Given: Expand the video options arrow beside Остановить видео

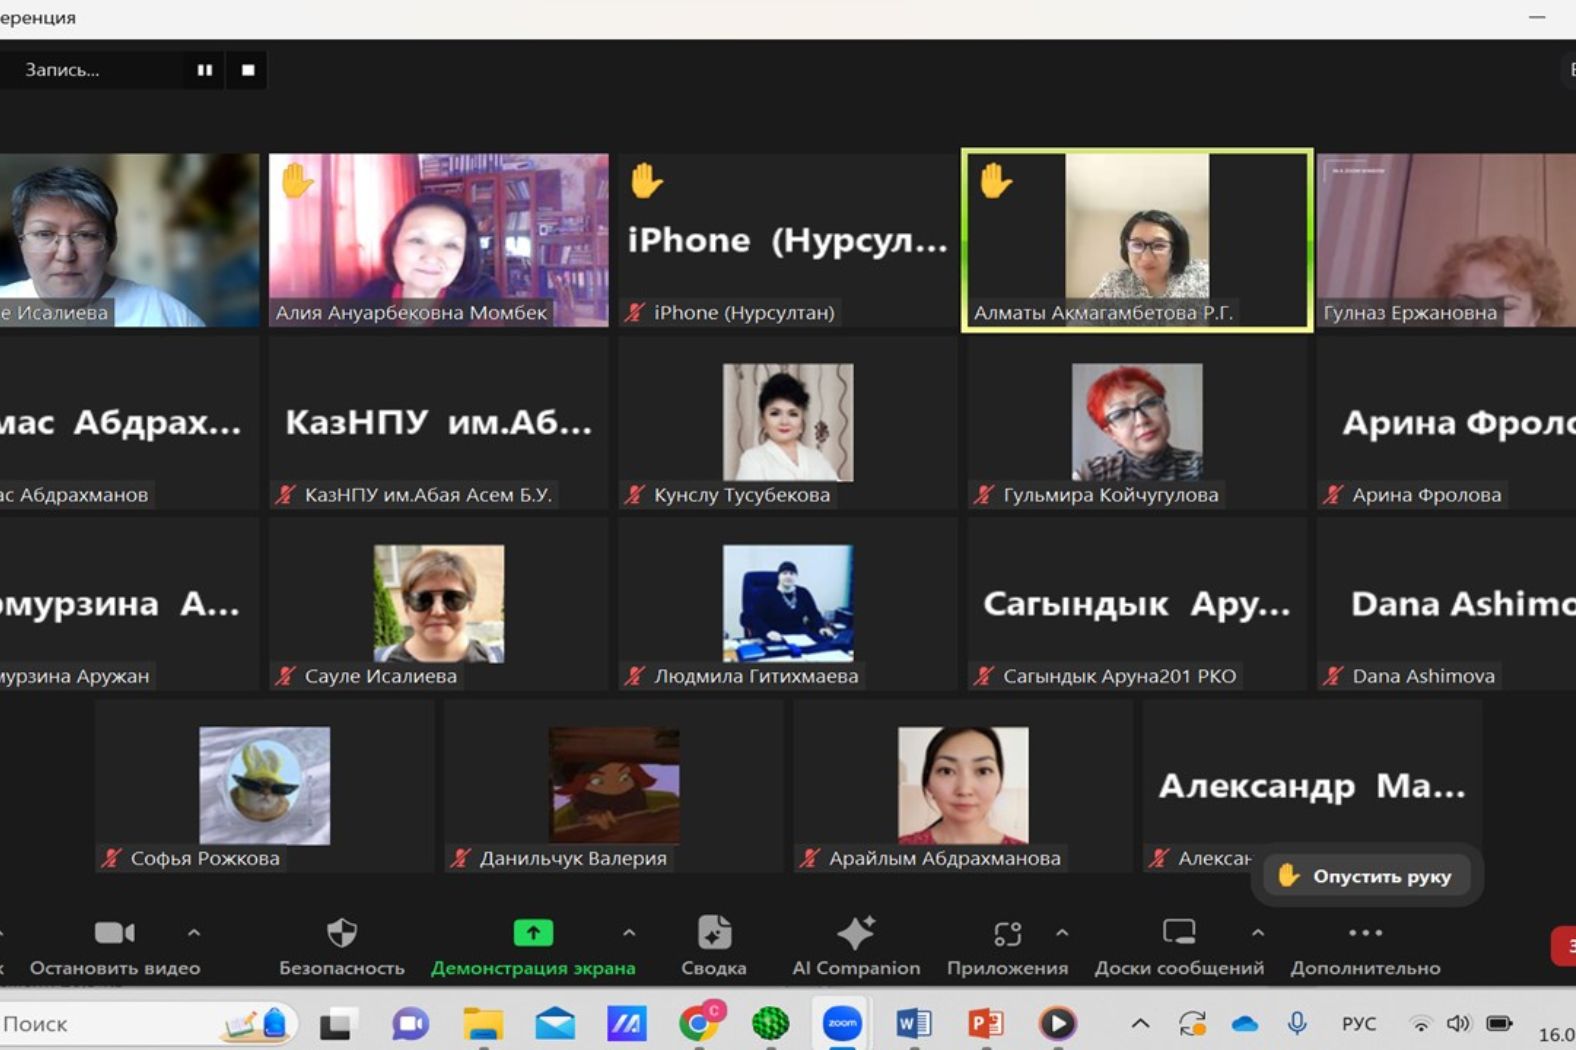Looking at the screenshot, I should click(194, 933).
